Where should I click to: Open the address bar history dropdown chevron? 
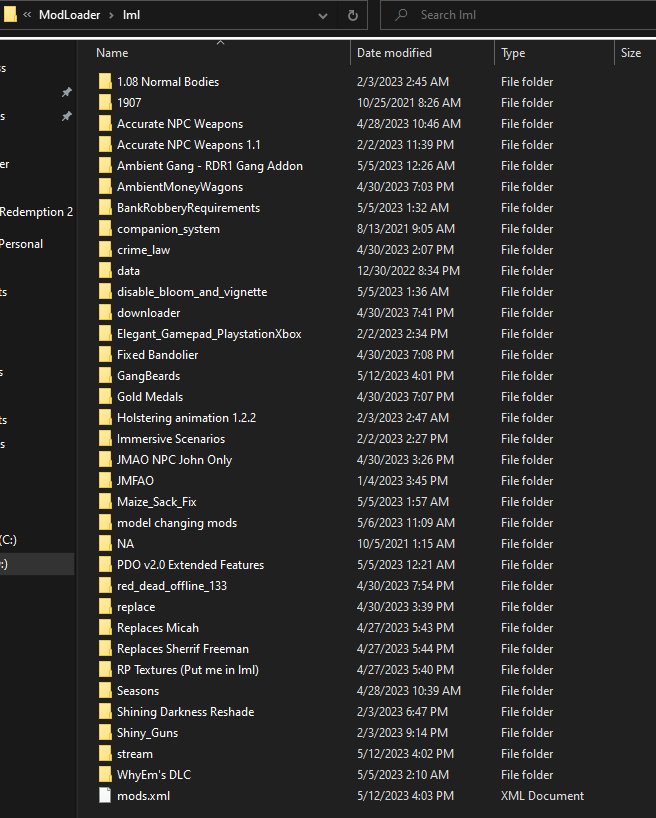(322, 15)
